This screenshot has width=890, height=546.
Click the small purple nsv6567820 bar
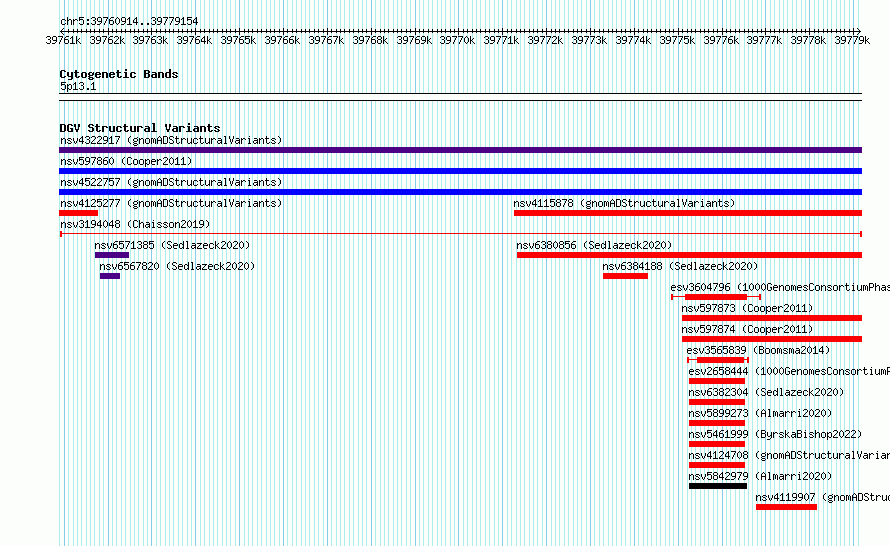[x=110, y=276]
